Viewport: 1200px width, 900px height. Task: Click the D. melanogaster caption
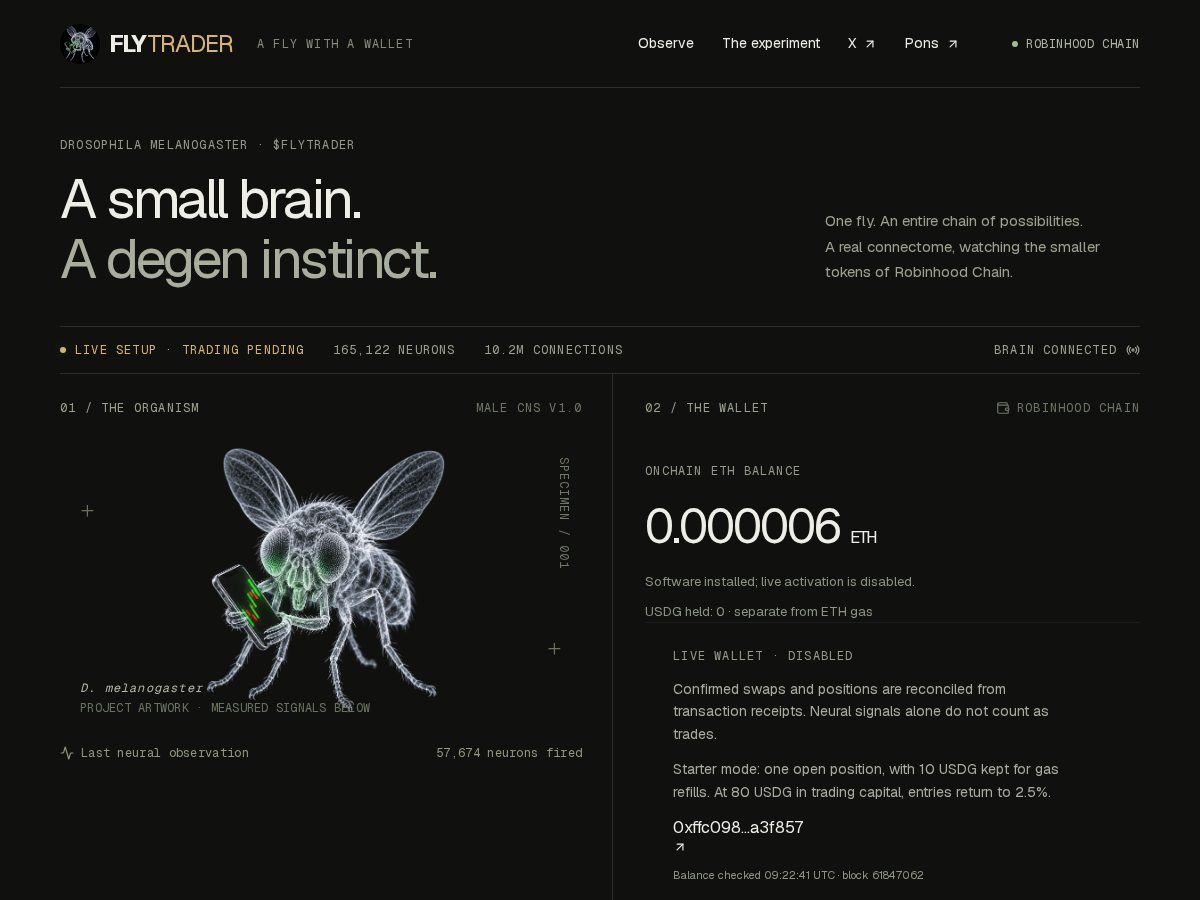(x=141, y=688)
